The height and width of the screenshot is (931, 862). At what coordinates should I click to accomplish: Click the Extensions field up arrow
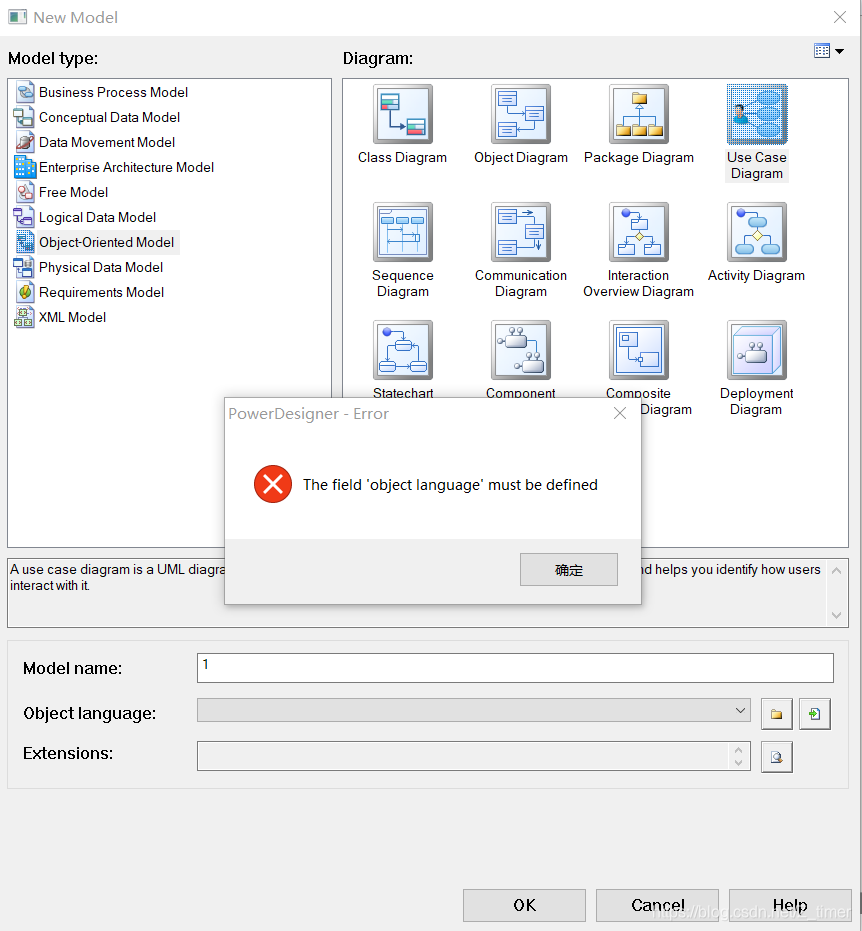(739, 750)
